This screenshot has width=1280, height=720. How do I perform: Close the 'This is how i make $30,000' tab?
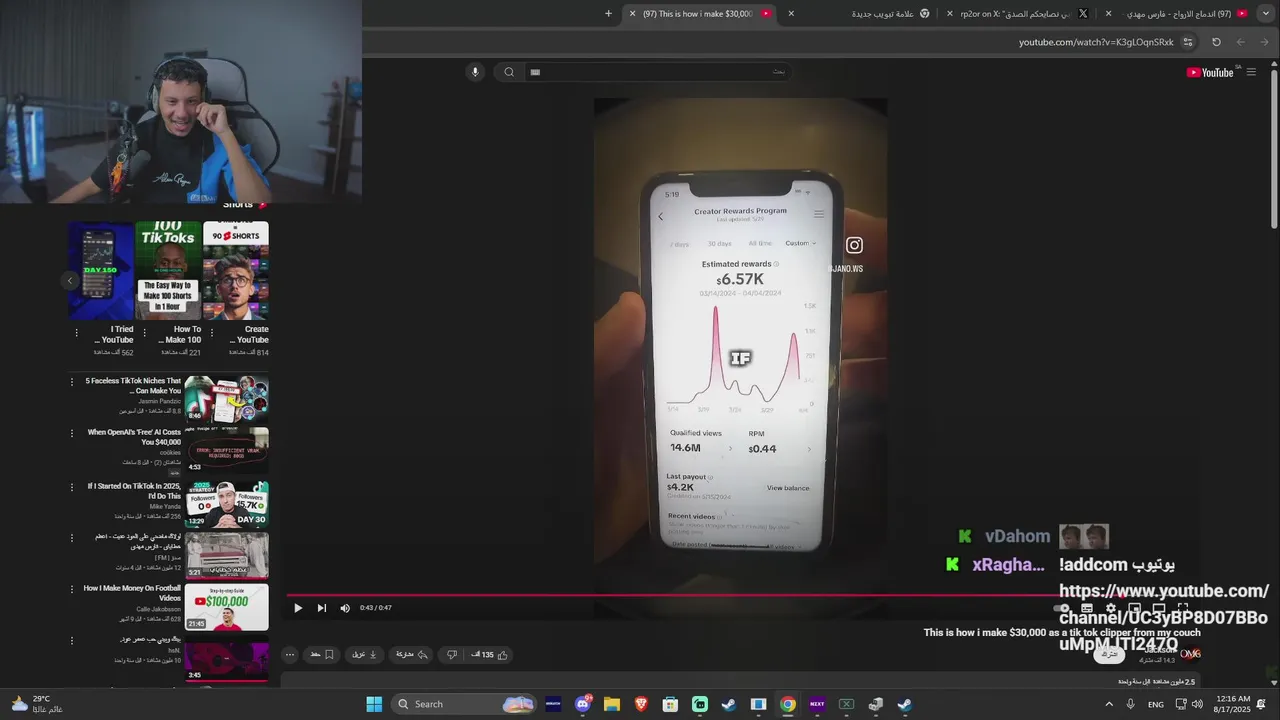632,14
